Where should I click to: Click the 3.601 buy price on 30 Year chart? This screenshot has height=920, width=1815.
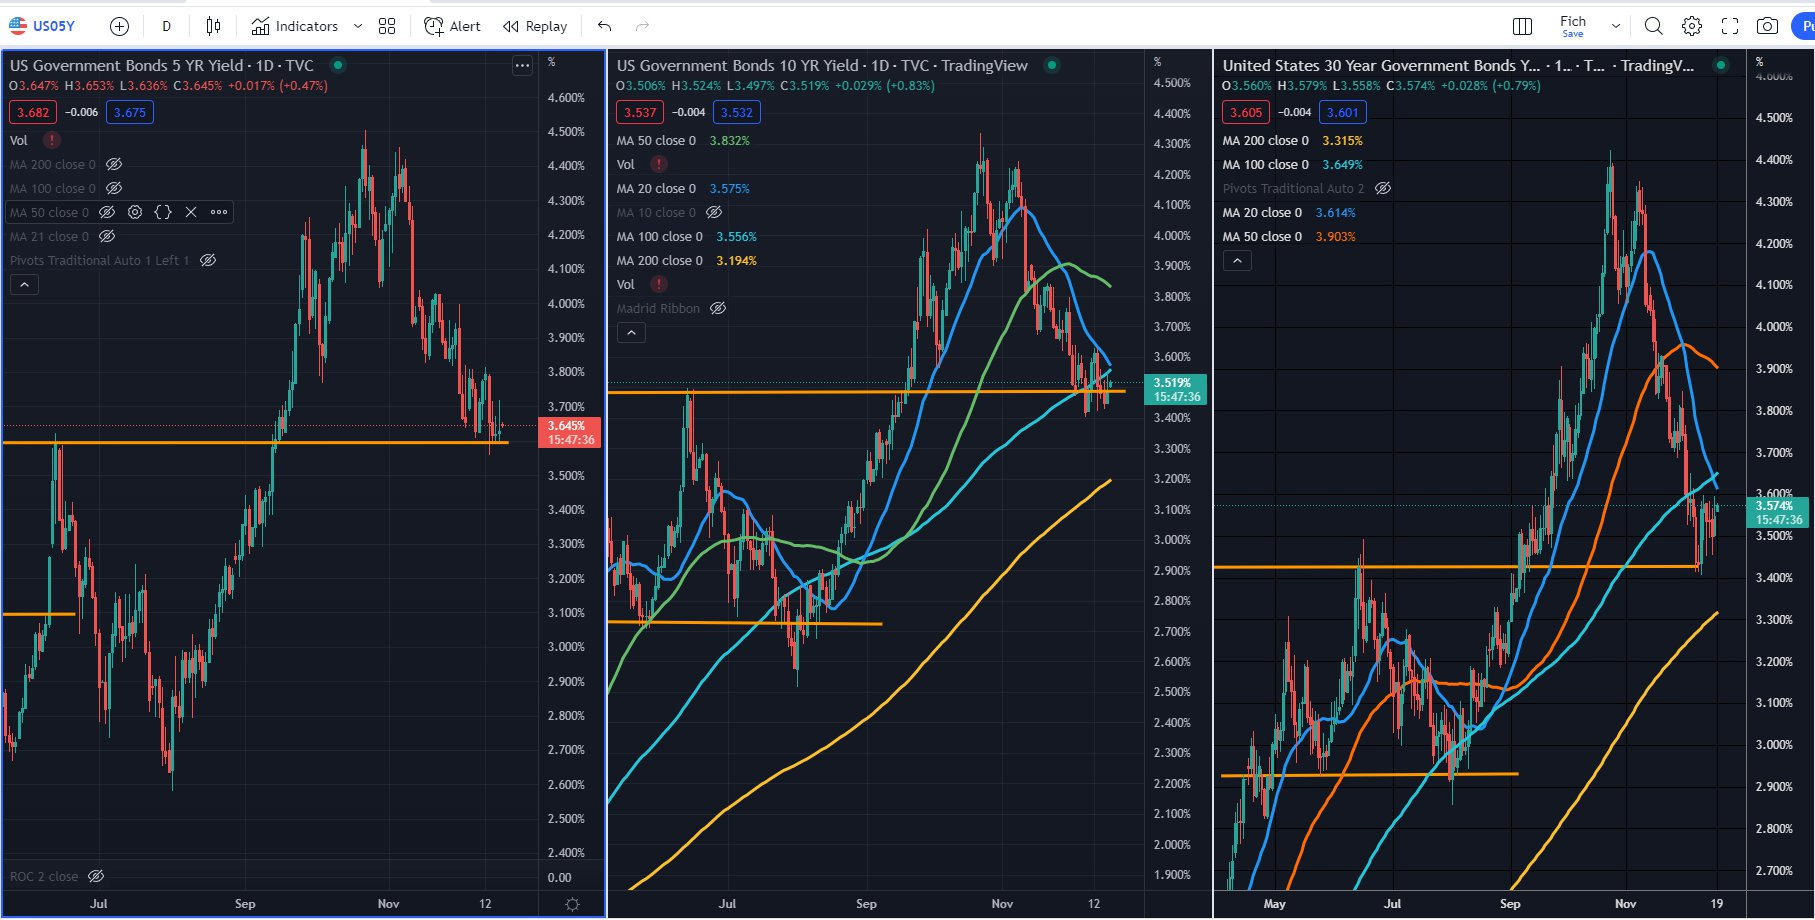(x=1343, y=112)
